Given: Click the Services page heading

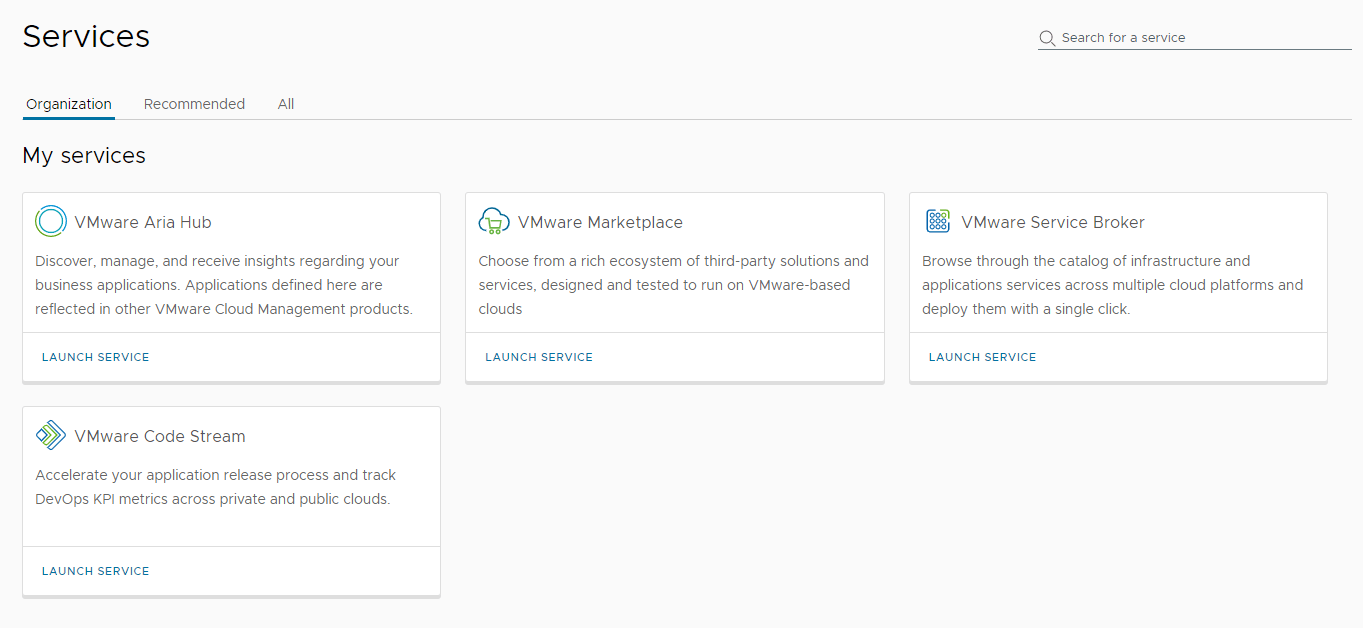Looking at the screenshot, I should pyautogui.click(x=86, y=36).
